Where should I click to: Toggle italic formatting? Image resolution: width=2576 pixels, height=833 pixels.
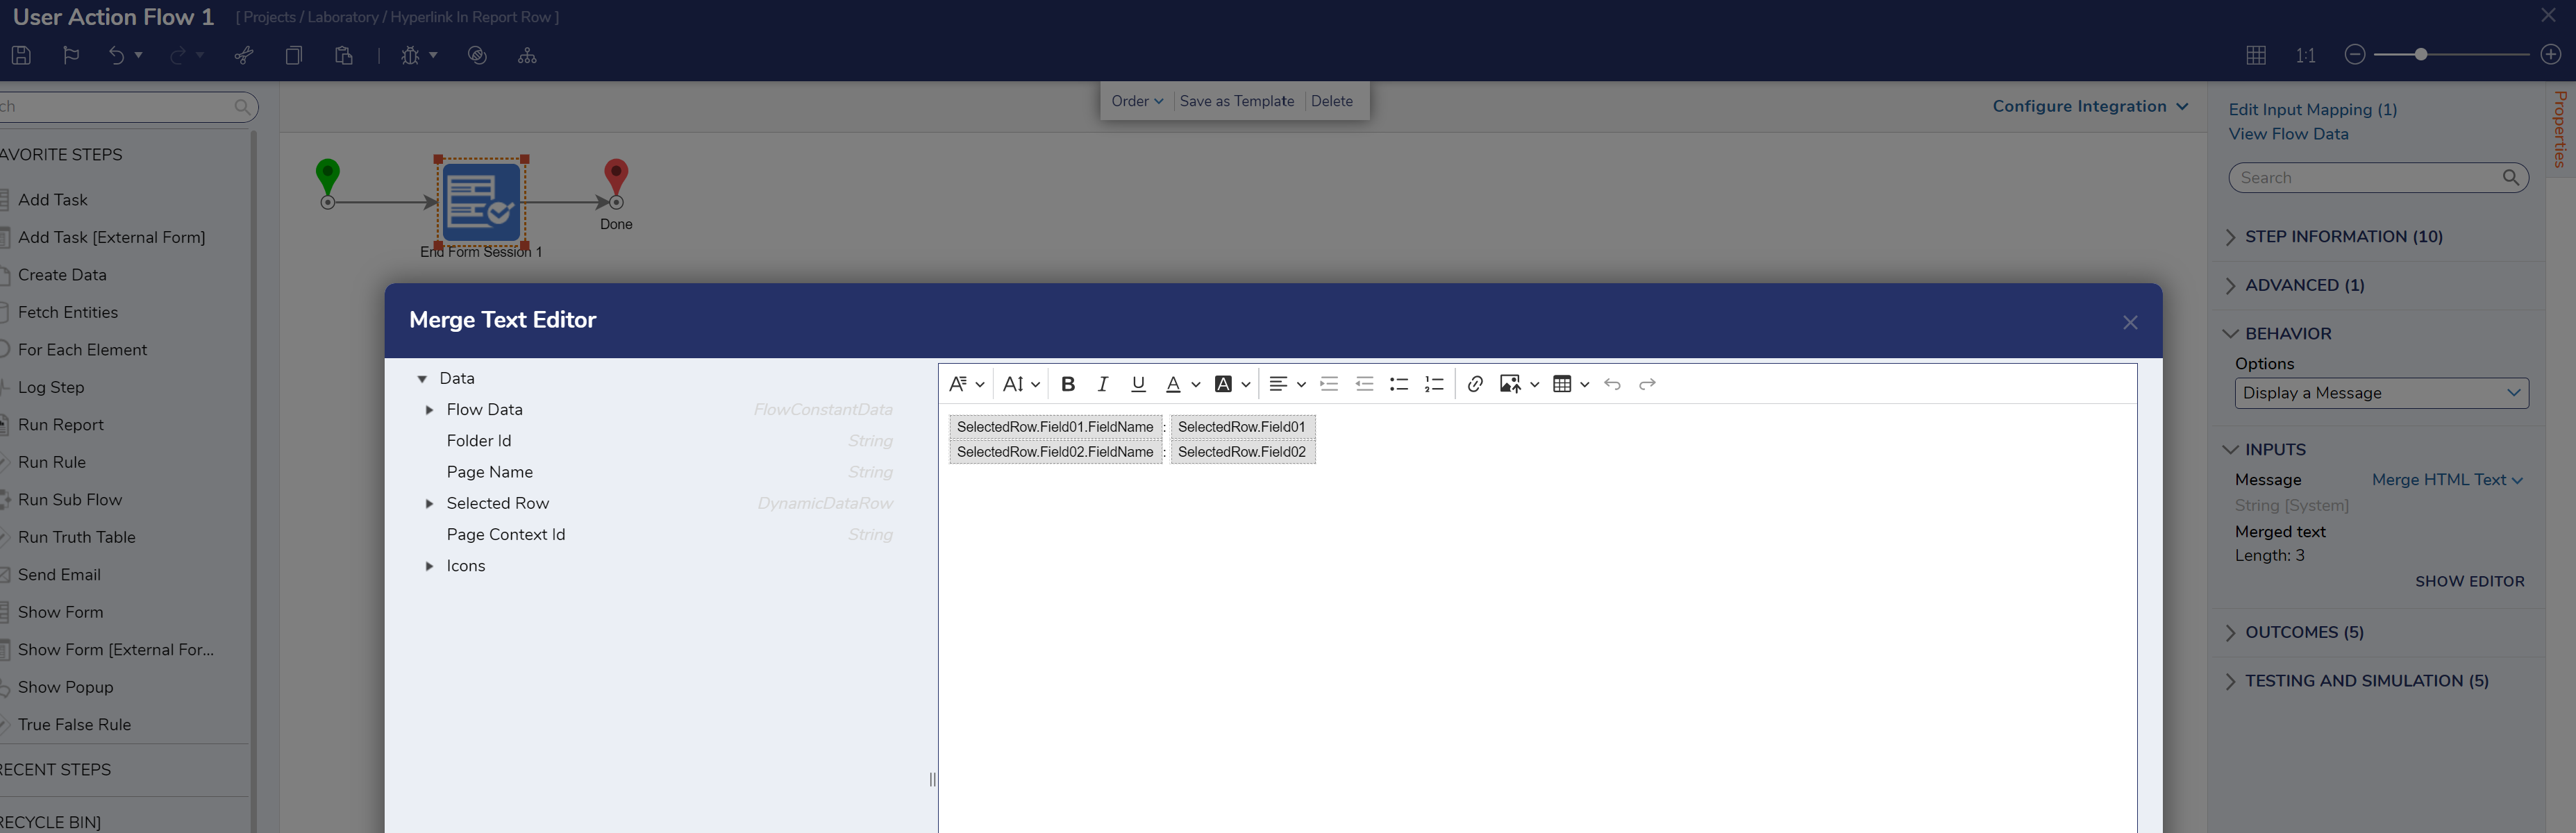point(1102,384)
